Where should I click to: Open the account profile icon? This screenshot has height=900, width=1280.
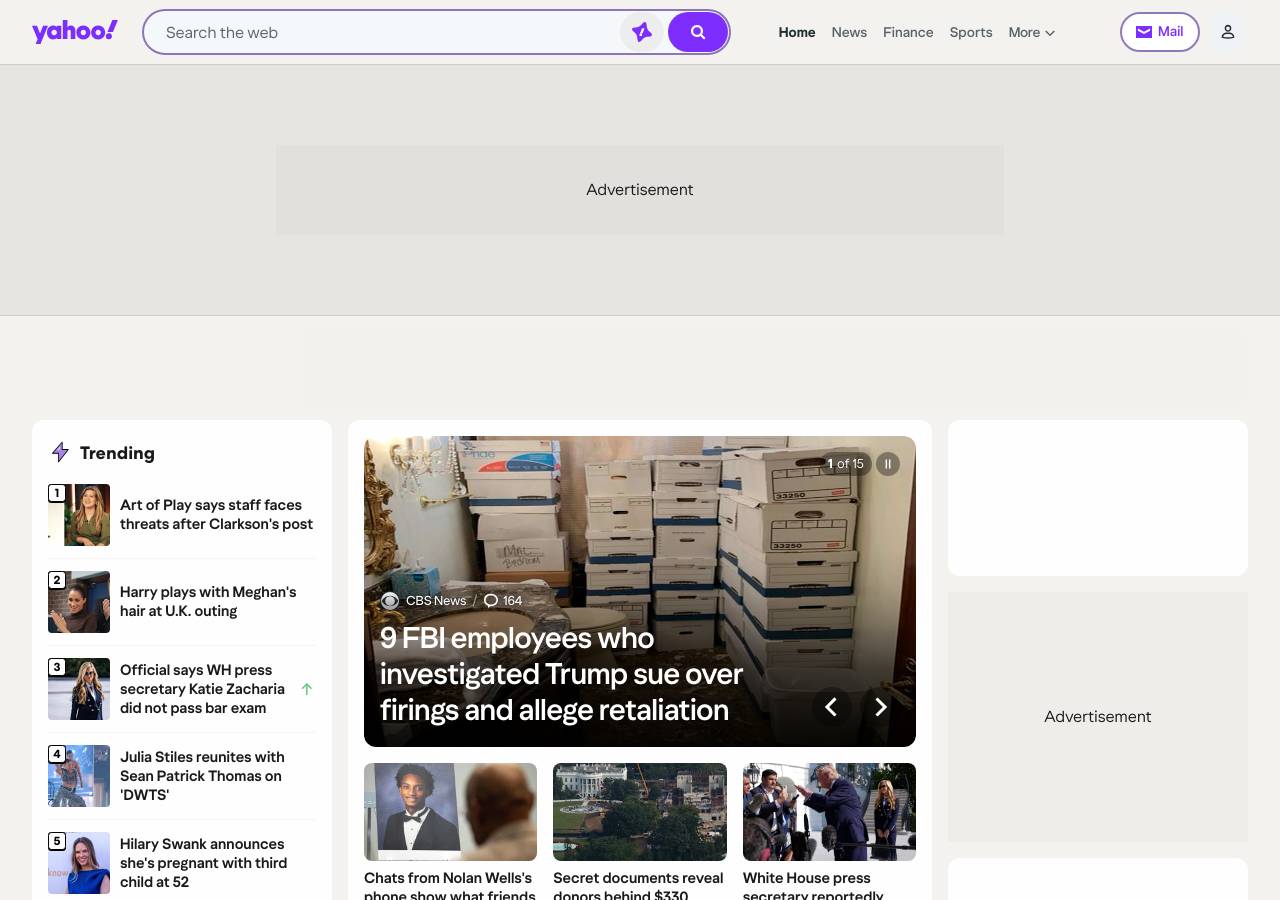[x=1228, y=32]
